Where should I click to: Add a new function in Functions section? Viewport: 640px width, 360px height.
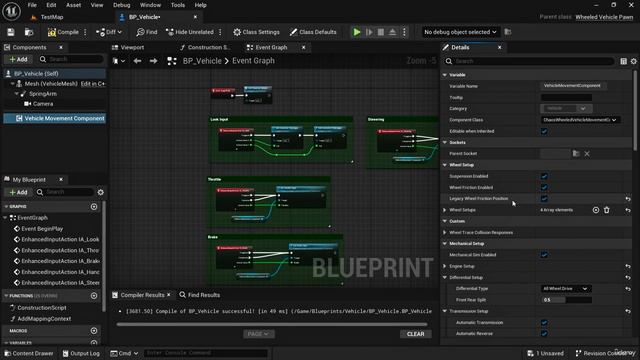[x=94, y=296]
